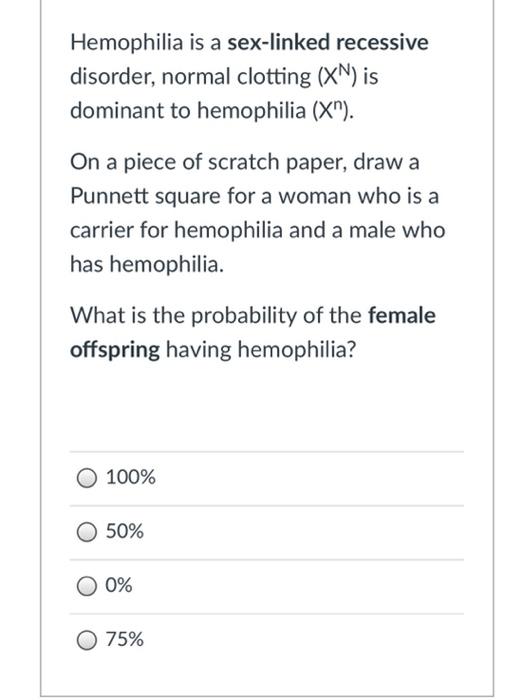Click the bold "sex-linked recessive" phrase
505x700 pixels.
pos(328,42)
